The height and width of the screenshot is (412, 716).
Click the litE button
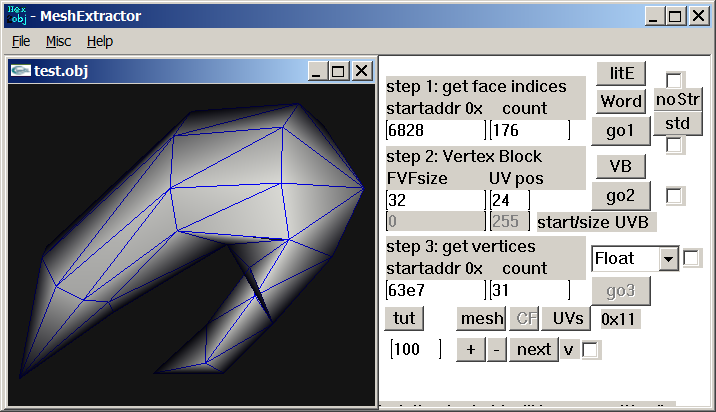coord(621,74)
